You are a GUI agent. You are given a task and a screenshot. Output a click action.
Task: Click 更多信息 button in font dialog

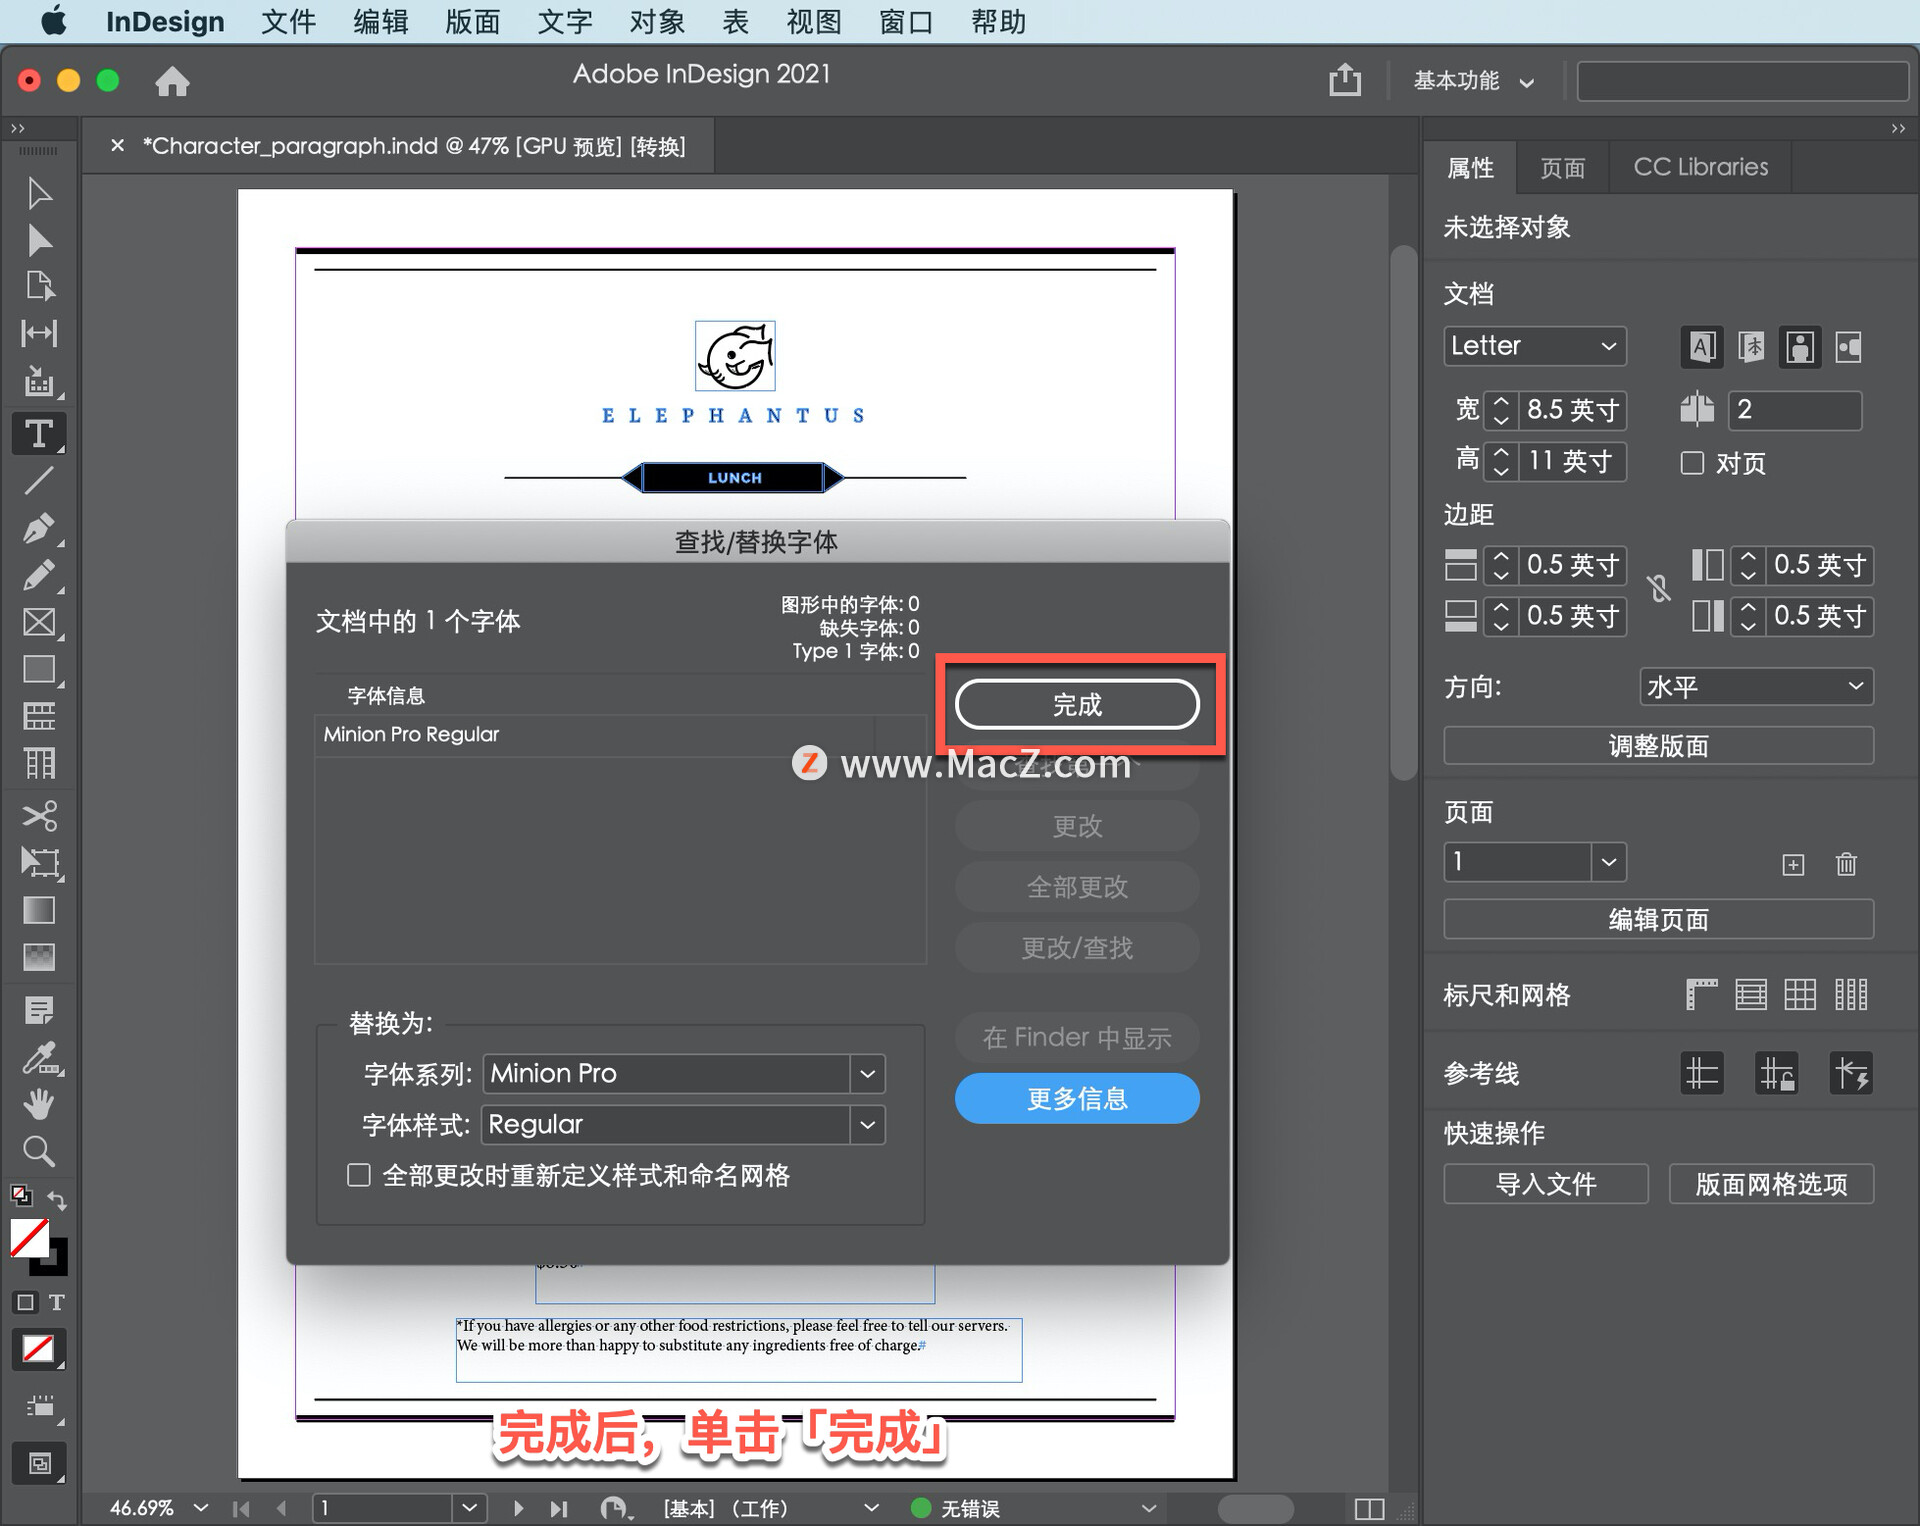[1075, 1100]
